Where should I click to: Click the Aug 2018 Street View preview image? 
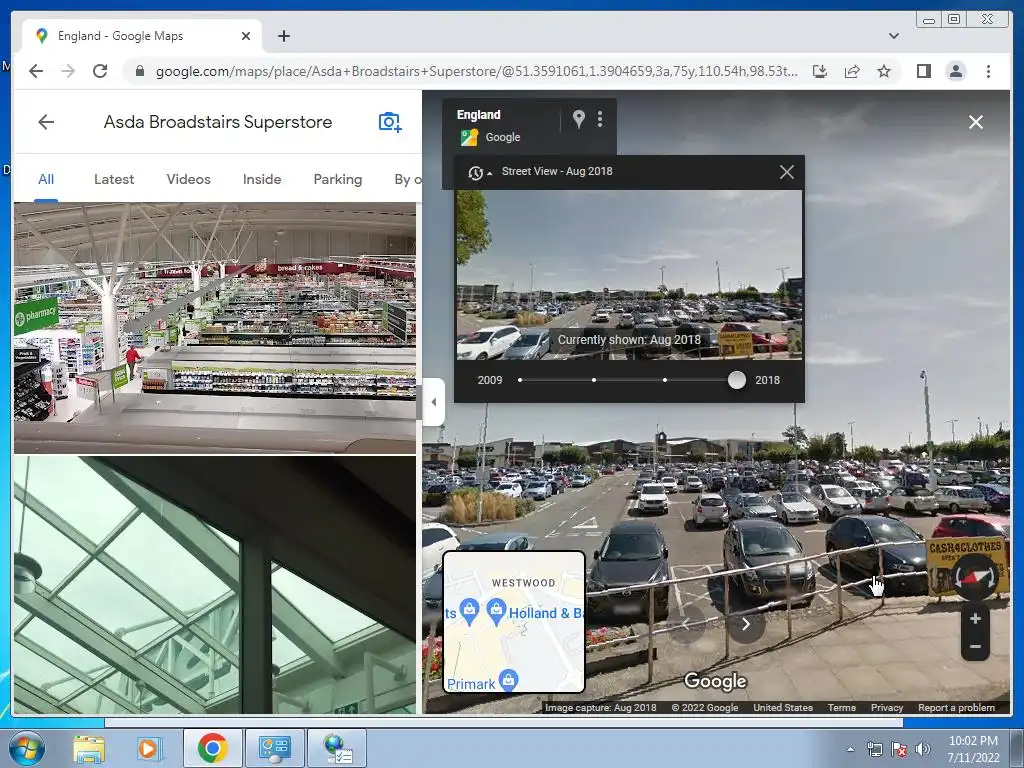coord(629,275)
